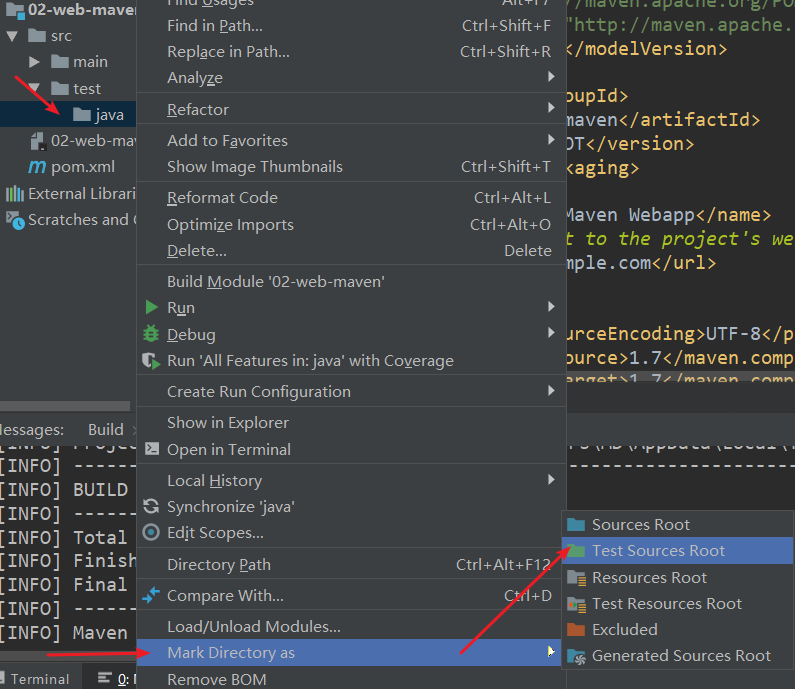
Task: Open the Terminal tool window tab
Action: tap(40, 679)
